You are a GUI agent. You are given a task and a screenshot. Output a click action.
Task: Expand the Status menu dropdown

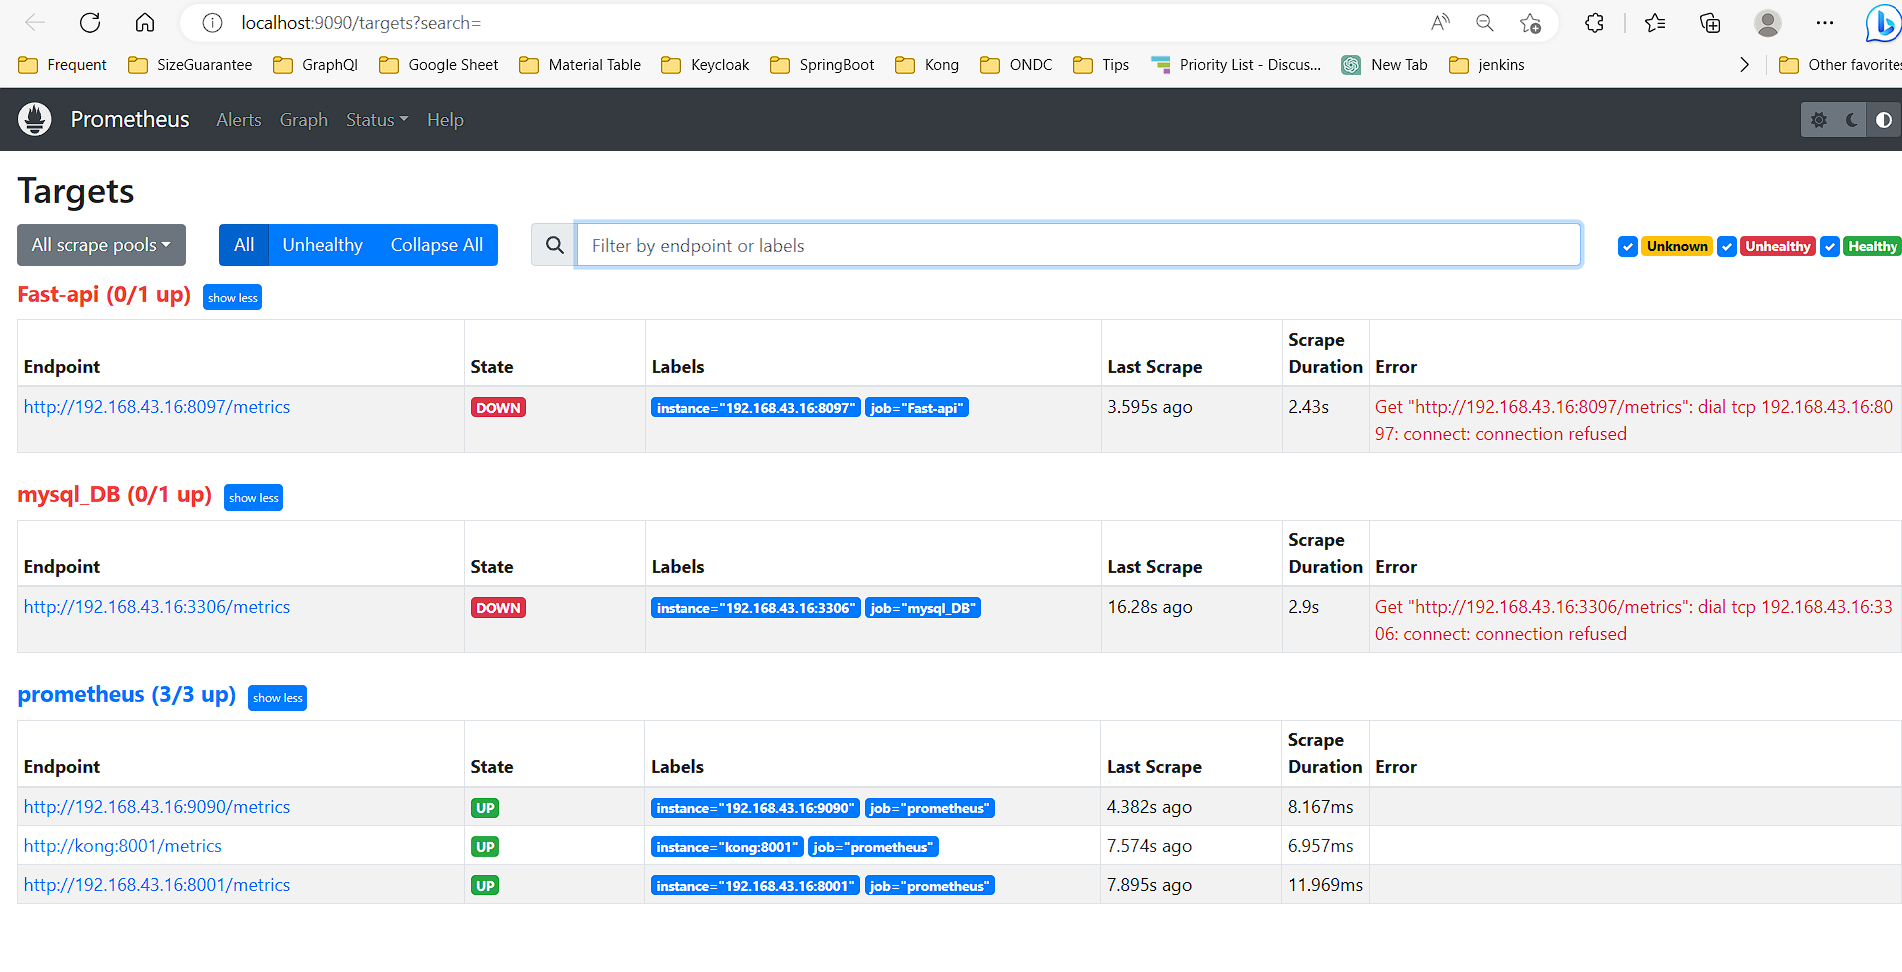[x=377, y=120]
